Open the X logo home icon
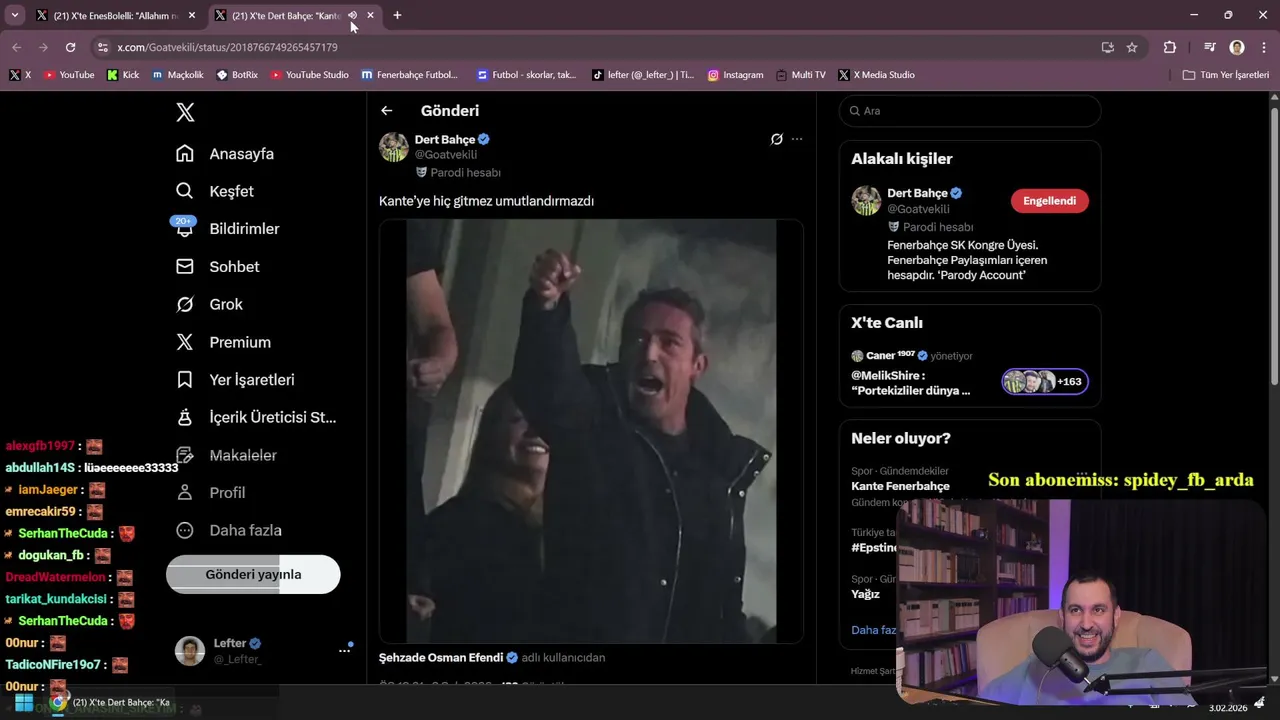Image resolution: width=1280 pixels, height=720 pixels. point(185,112)
